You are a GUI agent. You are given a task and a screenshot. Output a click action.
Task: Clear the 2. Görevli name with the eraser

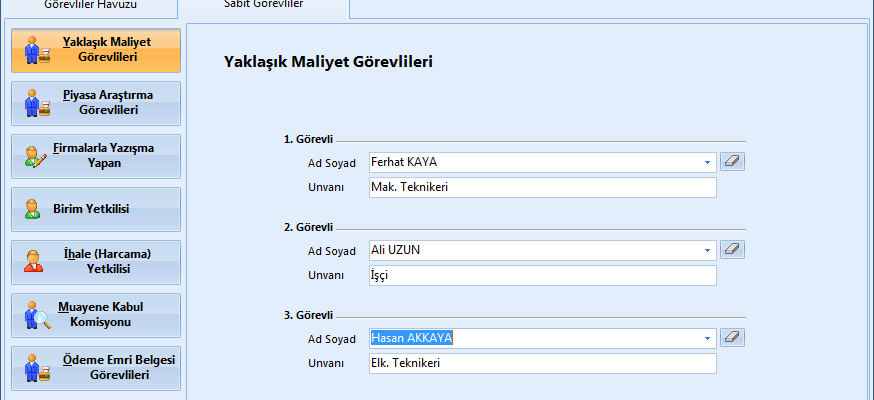click(x=733, y=249)
